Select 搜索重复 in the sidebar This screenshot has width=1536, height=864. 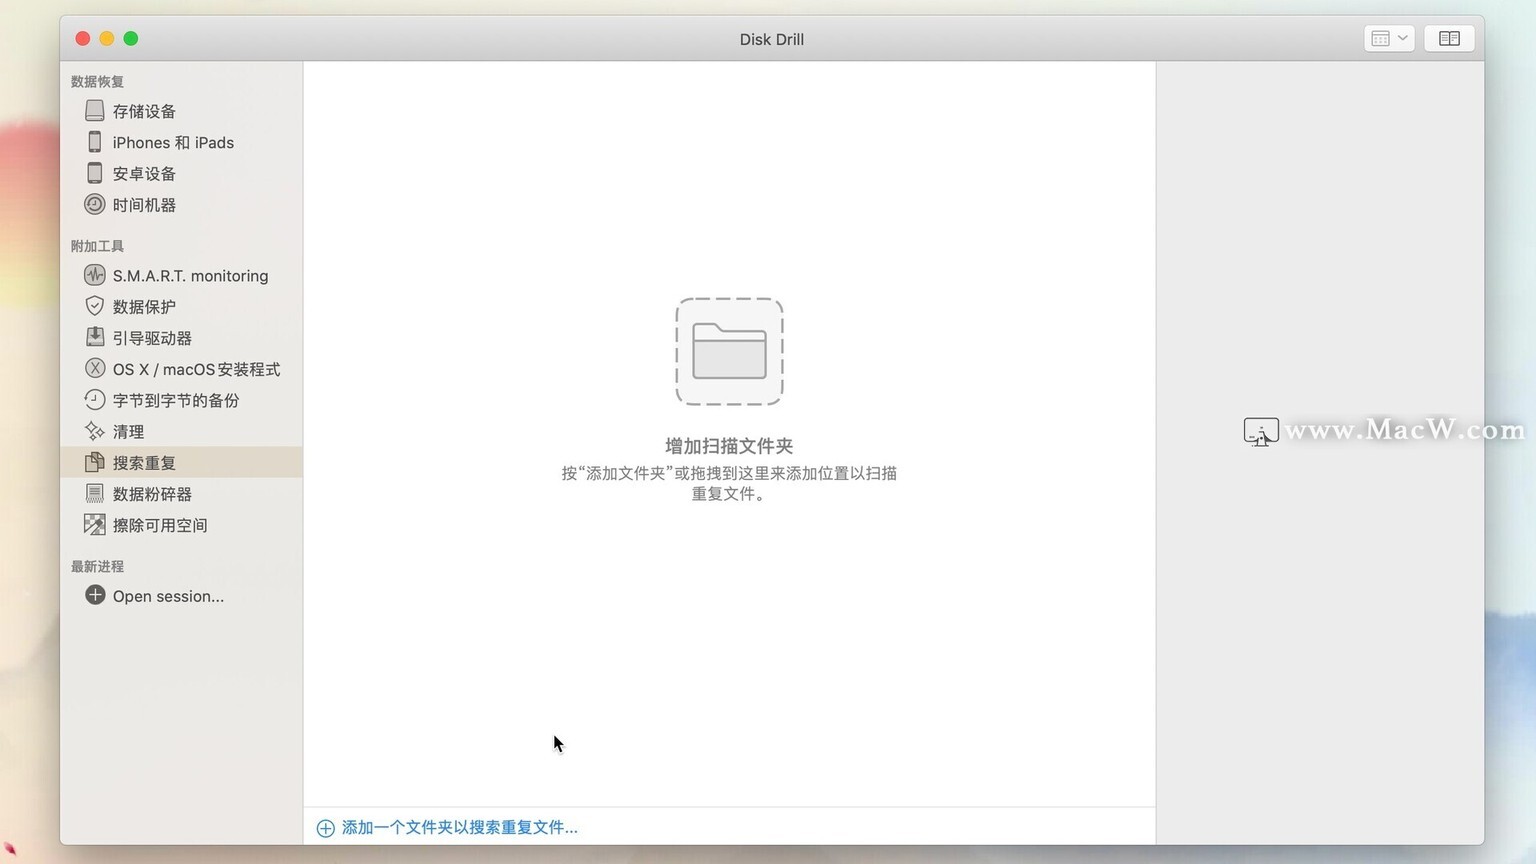pyautogui.click(x=181, y=462)
